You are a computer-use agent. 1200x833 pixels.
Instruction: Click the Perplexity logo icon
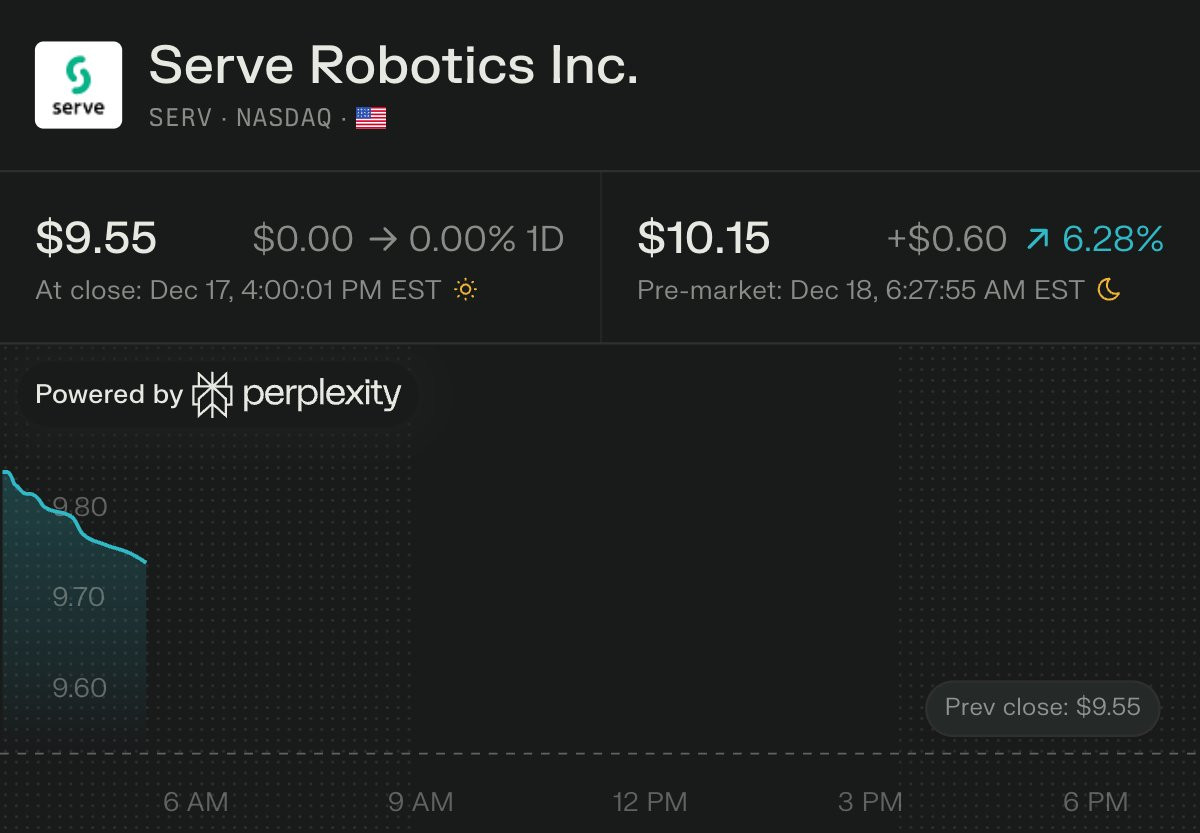[212, 394]
